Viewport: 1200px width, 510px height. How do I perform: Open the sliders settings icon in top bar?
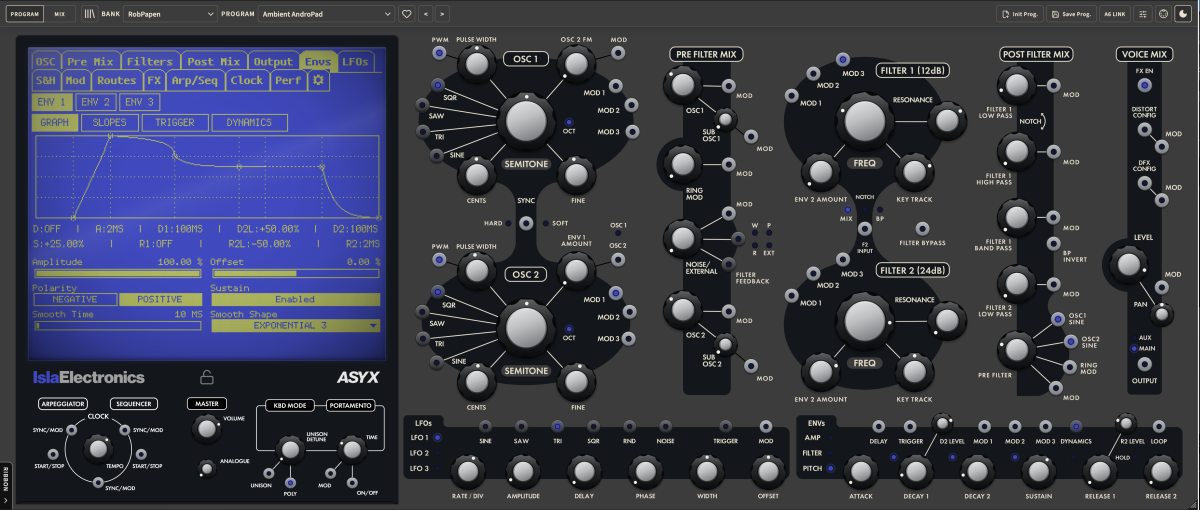(x=1143, y=14)
